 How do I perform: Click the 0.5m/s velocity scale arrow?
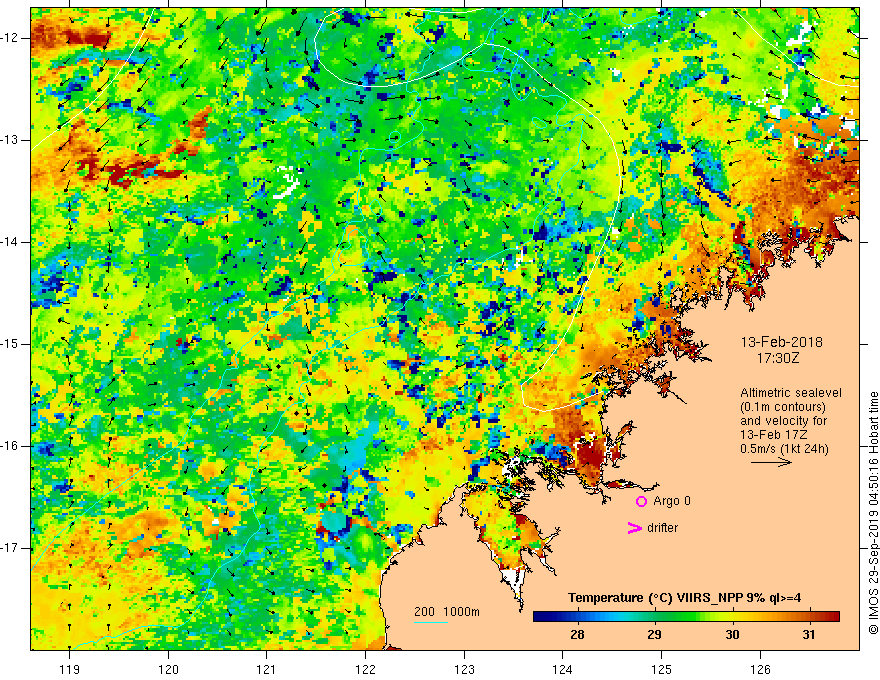click(x=771, y=462)
